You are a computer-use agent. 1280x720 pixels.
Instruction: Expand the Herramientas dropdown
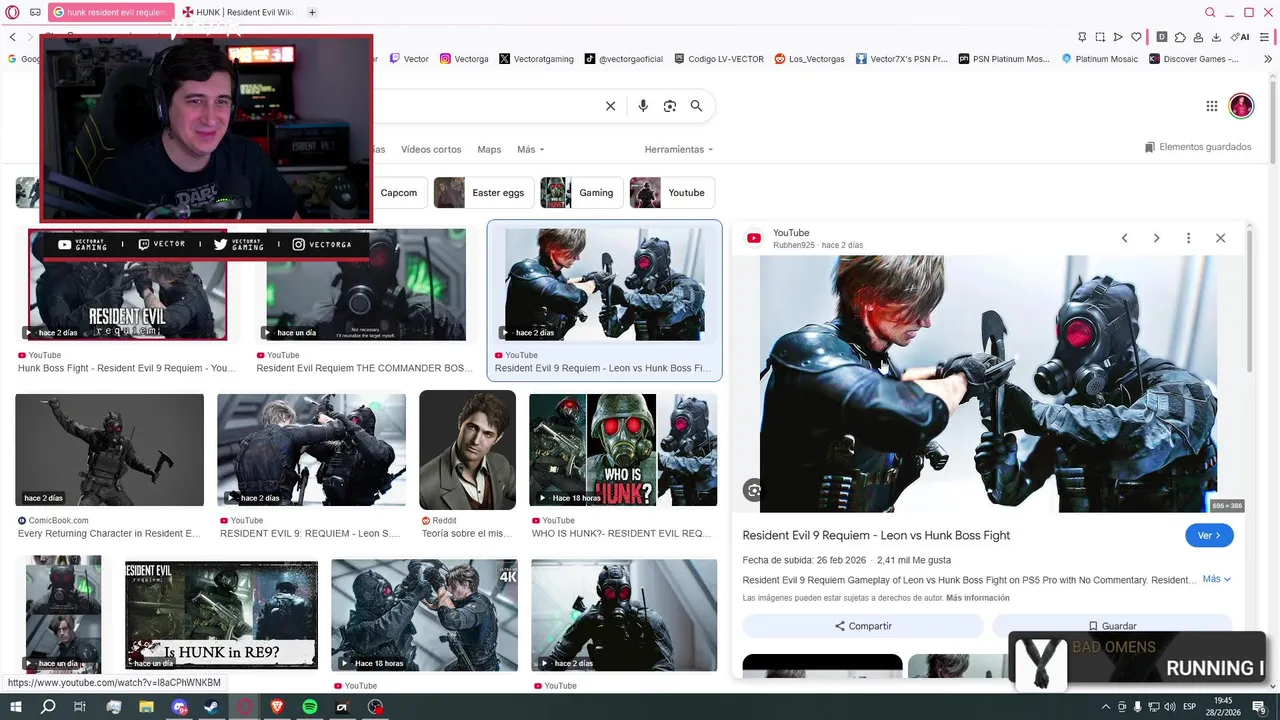tap(679, 150)
